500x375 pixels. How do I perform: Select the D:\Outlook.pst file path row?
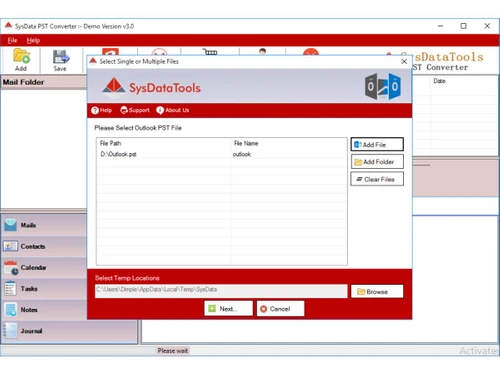point(119,154)
